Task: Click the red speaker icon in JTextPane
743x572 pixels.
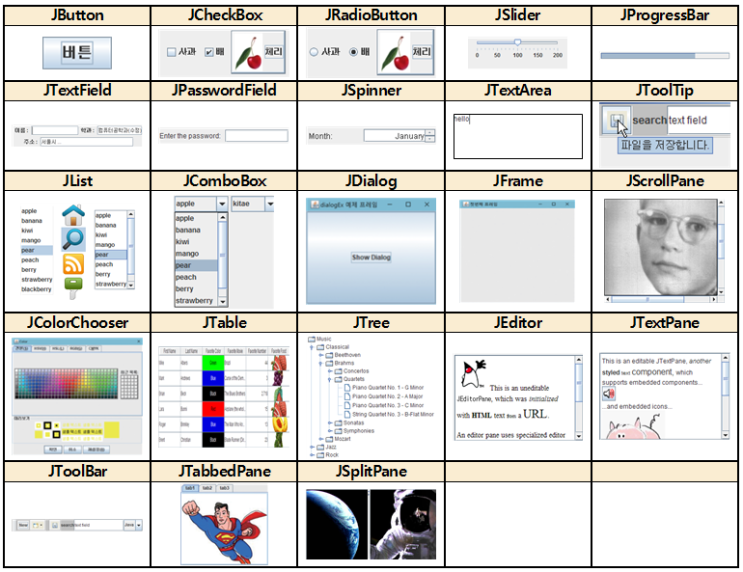Action: pyautogui.click(x=609, y=393)
